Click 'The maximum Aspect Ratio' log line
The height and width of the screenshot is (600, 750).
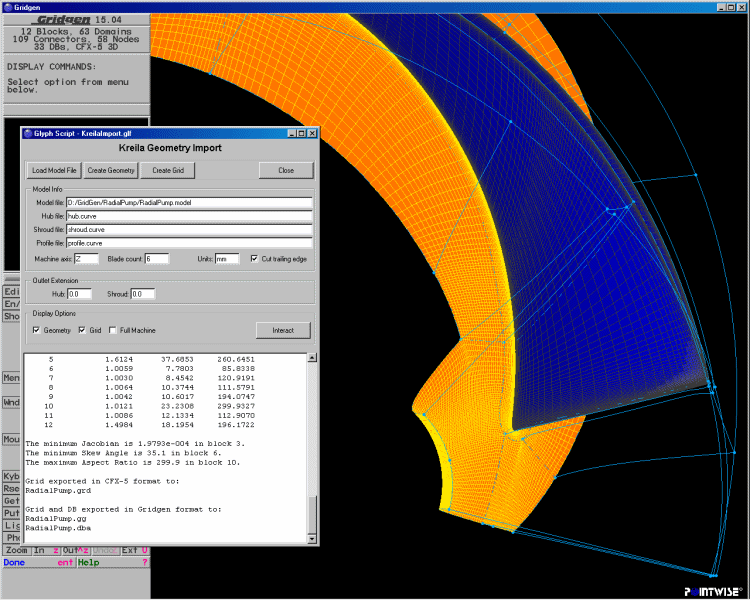point(133,463)
